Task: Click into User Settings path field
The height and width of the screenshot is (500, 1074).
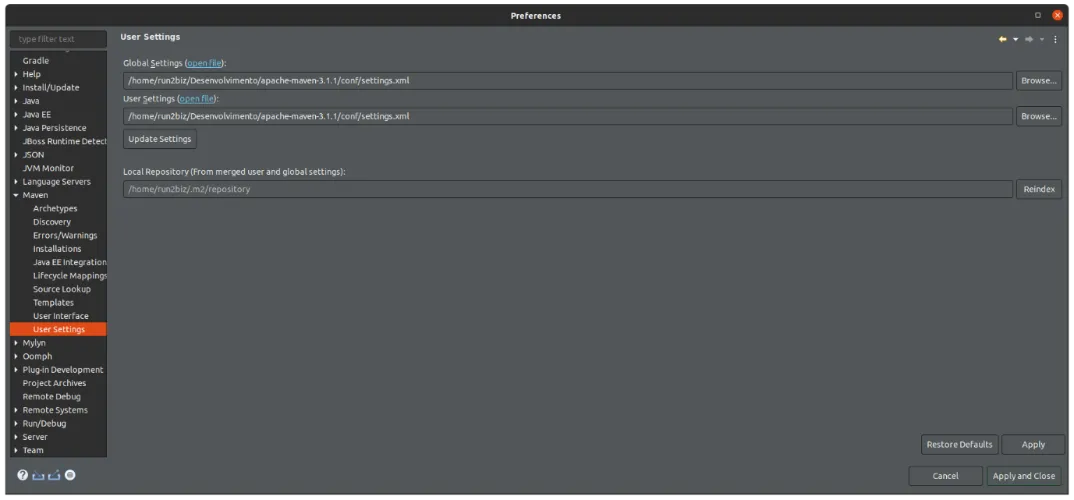Action: (568, 116)
